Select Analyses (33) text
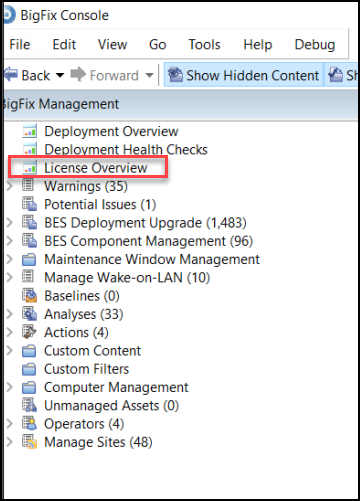This screenshot has height=501, width=360. 84,314
